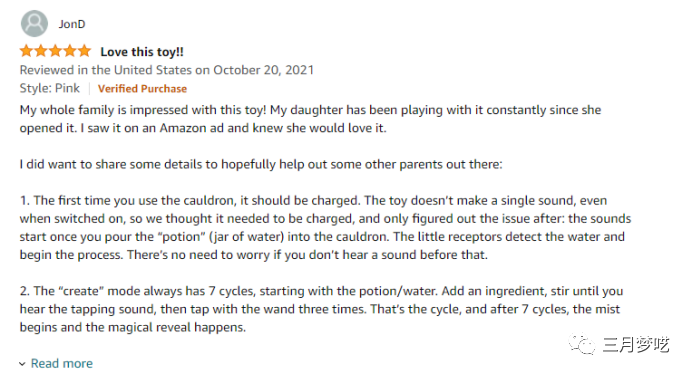Click the Verified Purchase label
This screenshot has height=375, width=692.
pyautogui.click(x=143, y=89)
